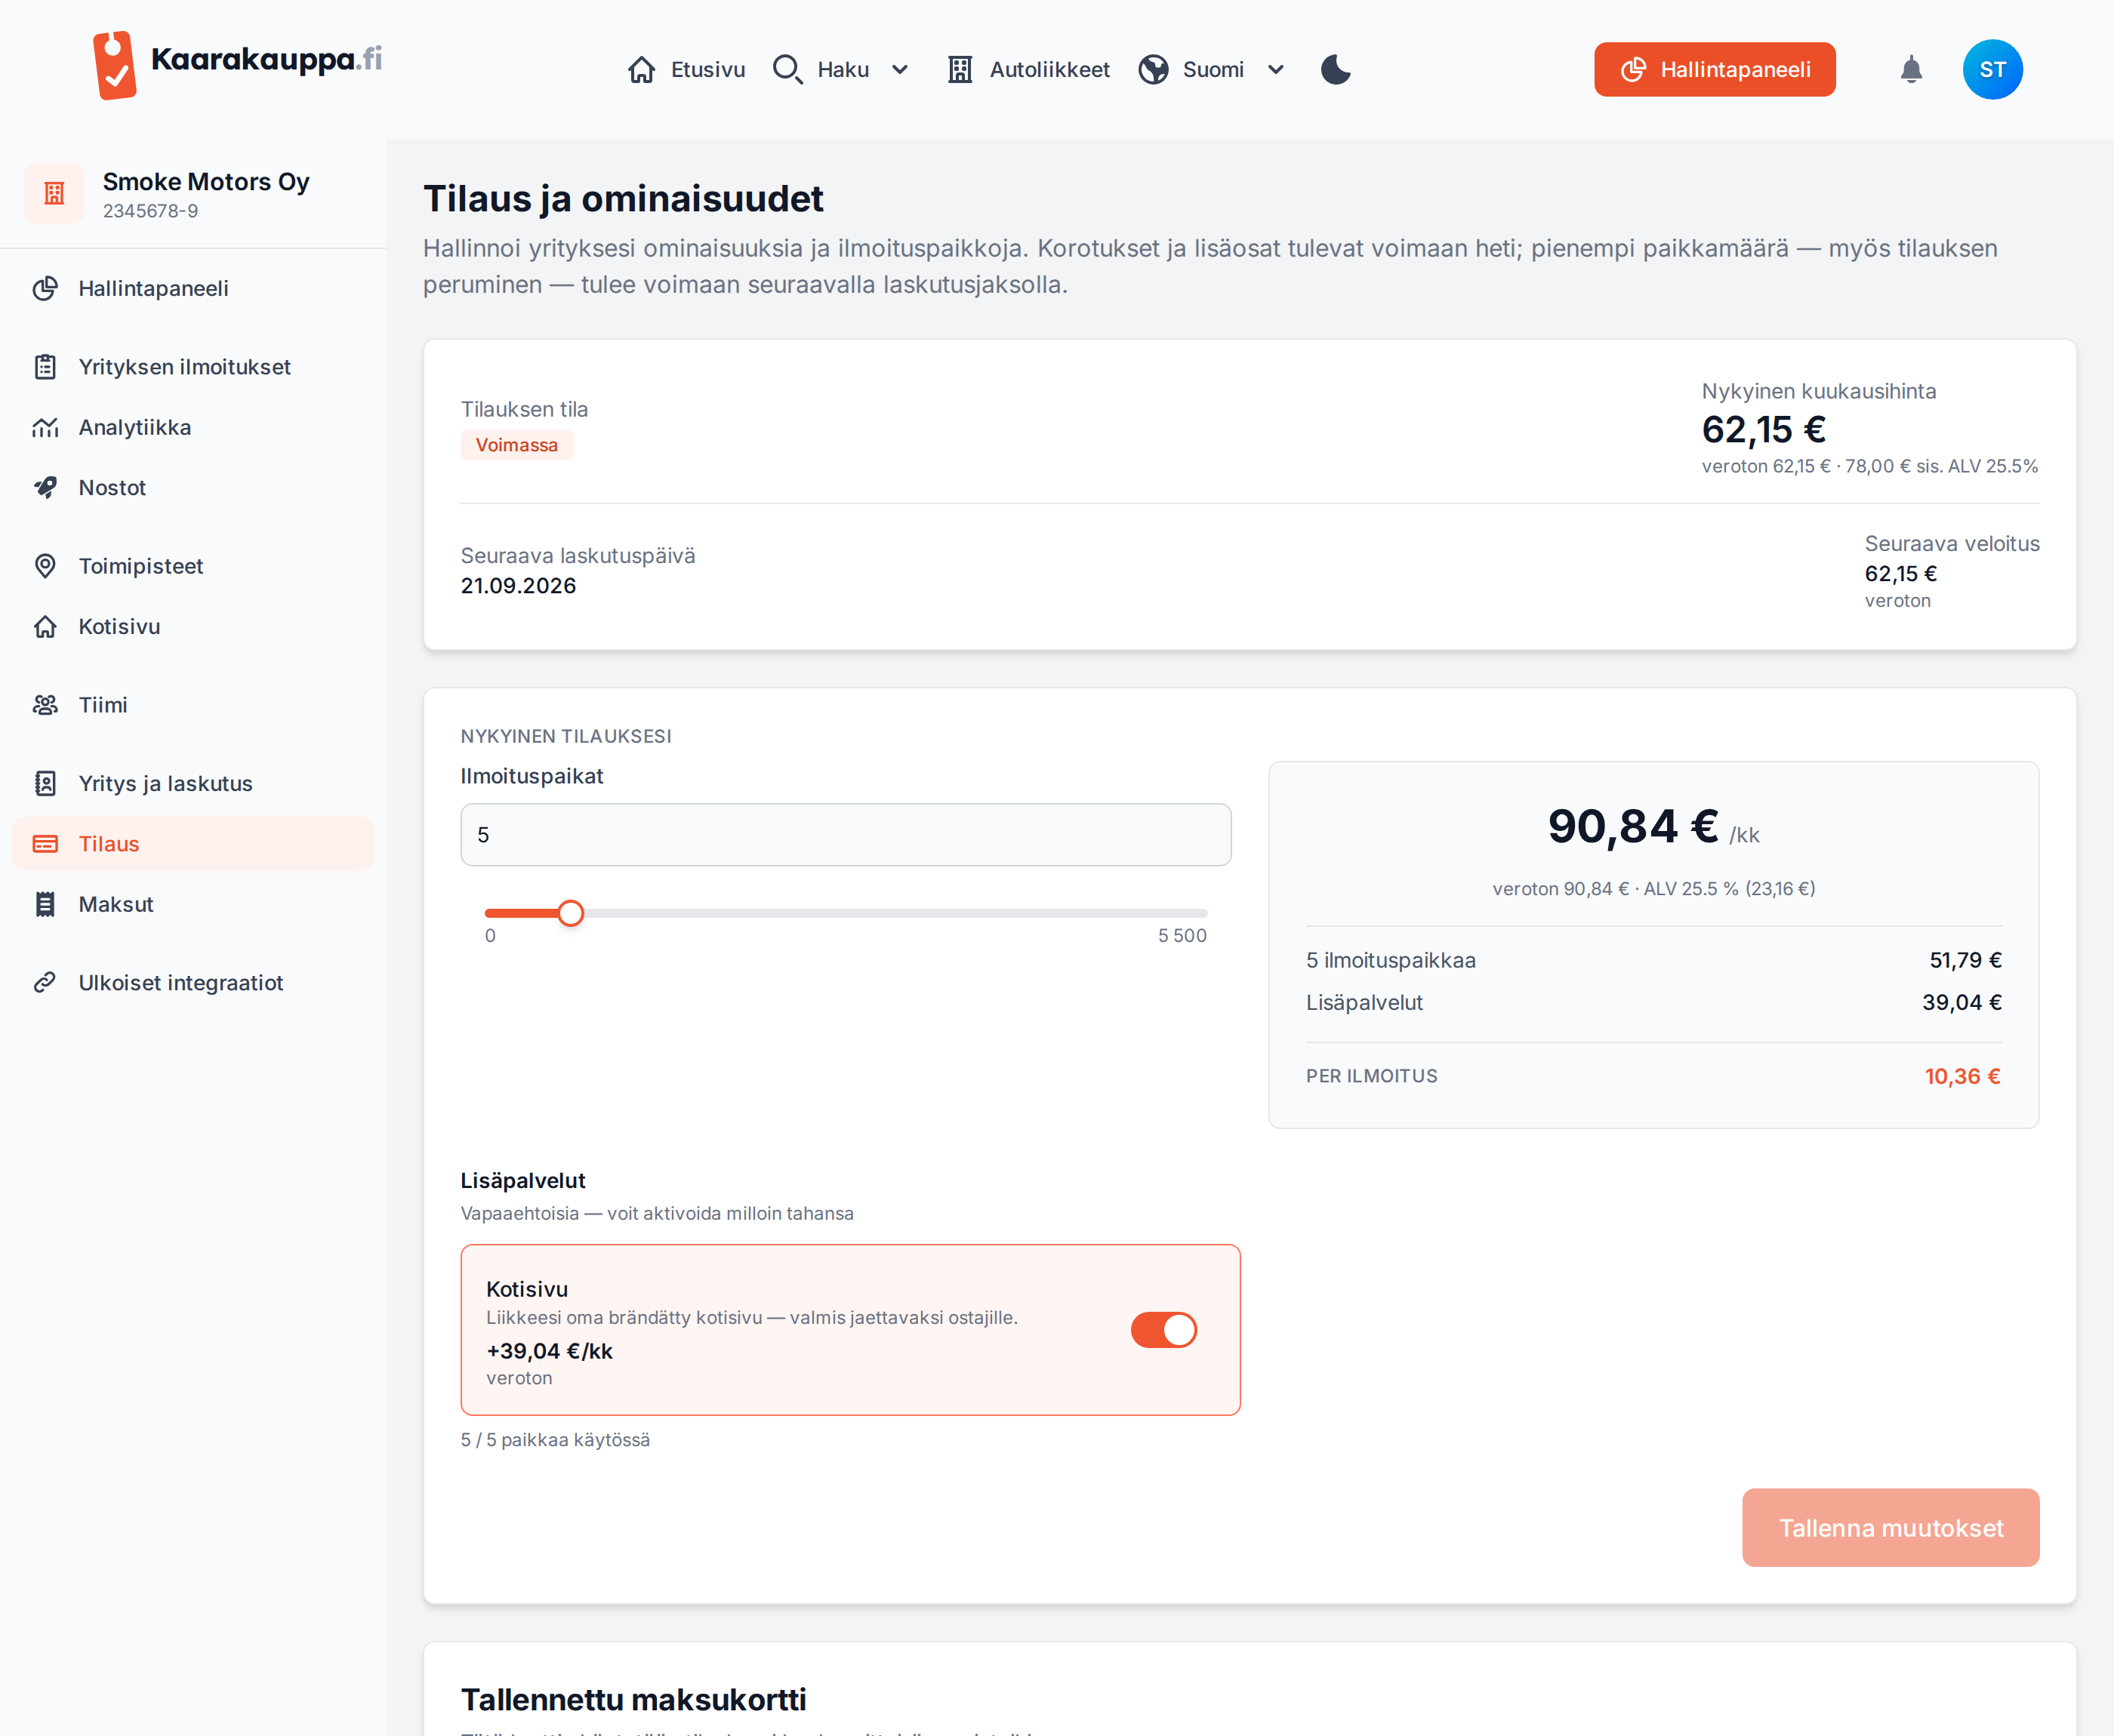2114x1736 pixels.
Task: Click the Voimassa status badge
Action: [516, 445]
